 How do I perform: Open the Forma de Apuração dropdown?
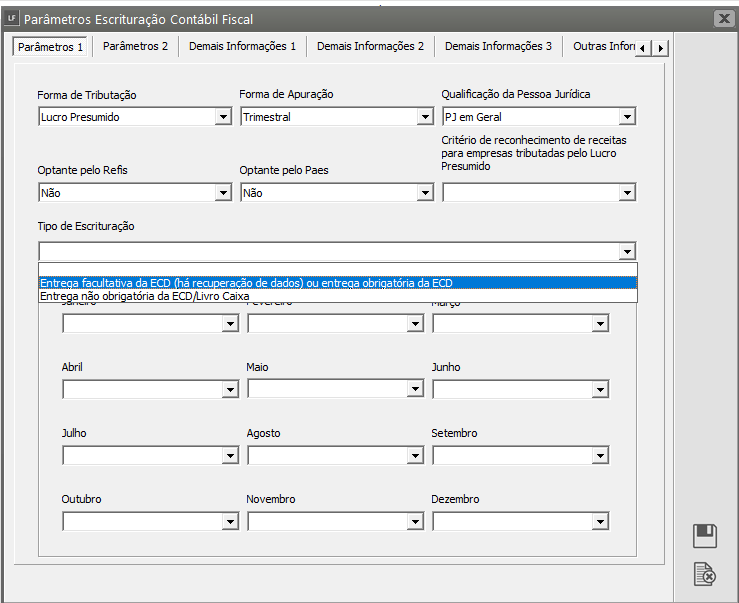pos(425,117)
